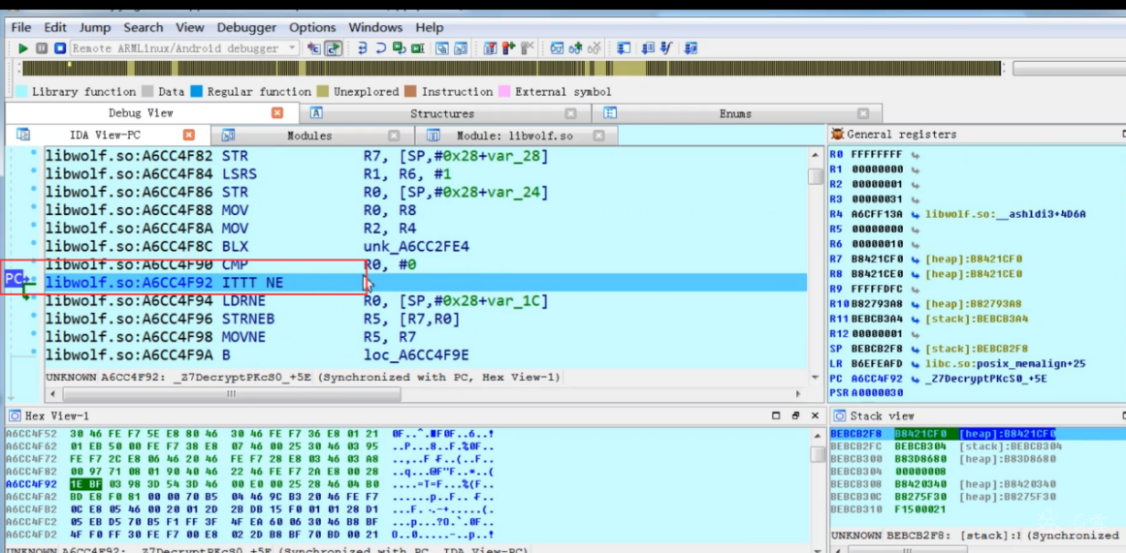The width and height of the screenshot is (1126, 553).
Task: Click the add breakpoint toolbar icon
Action: click(509, 48)
